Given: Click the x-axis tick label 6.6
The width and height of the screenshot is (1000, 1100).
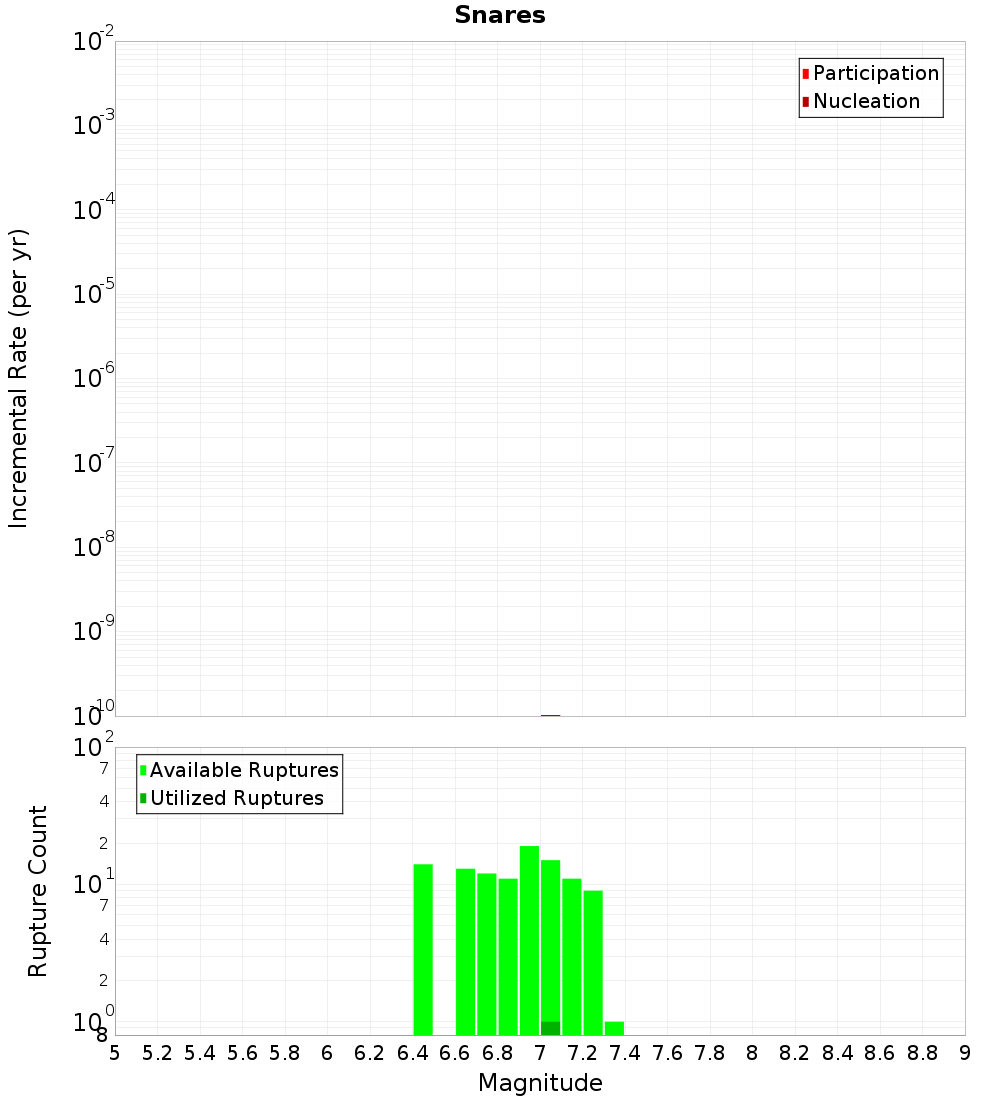Looking at the screenshot, I should pyautogui.click(x=454, y=1053).
